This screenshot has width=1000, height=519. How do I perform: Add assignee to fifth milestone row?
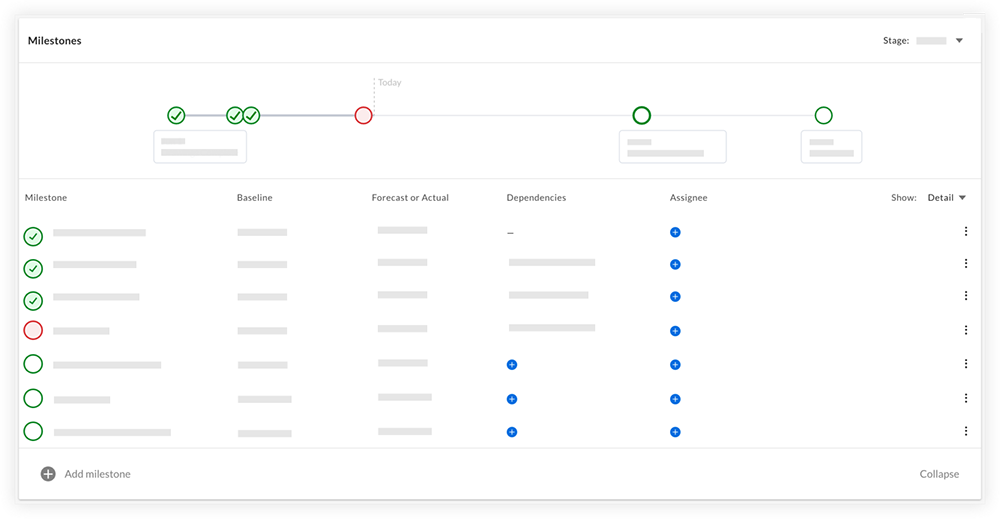pos(675,365)
